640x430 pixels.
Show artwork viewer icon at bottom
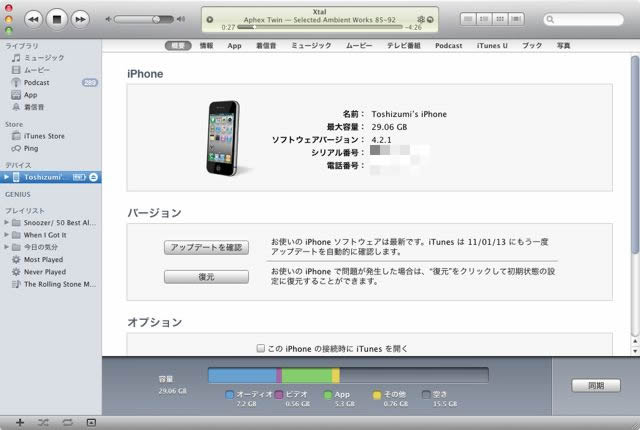click(91, 423)
